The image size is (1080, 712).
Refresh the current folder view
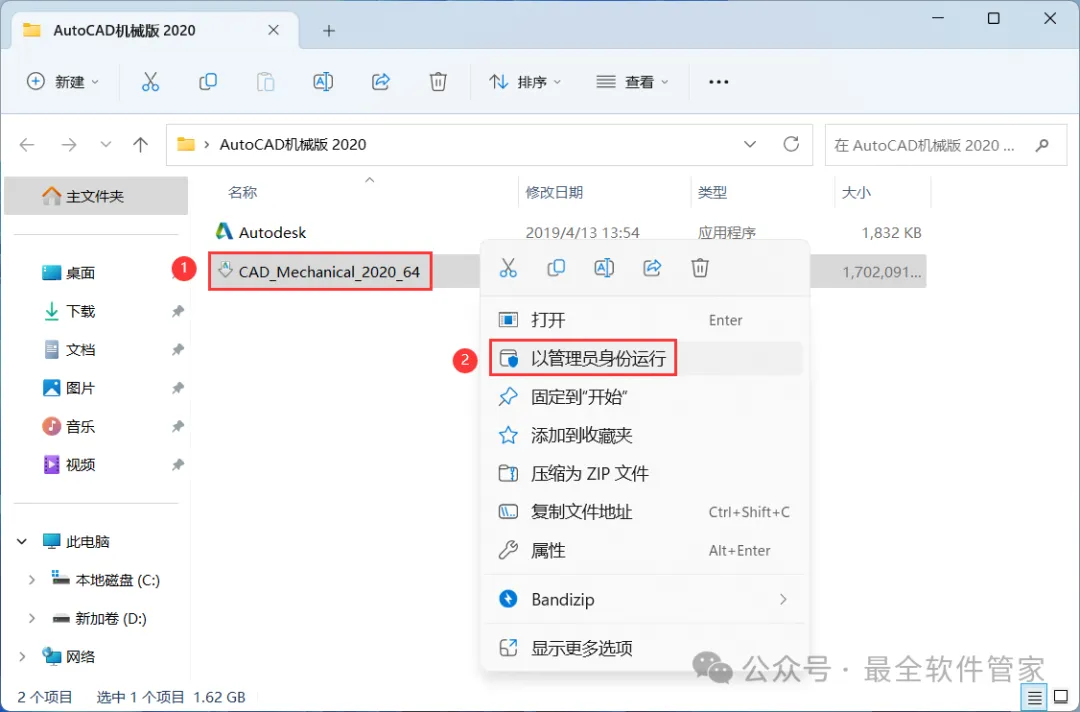tap(791, 144)
